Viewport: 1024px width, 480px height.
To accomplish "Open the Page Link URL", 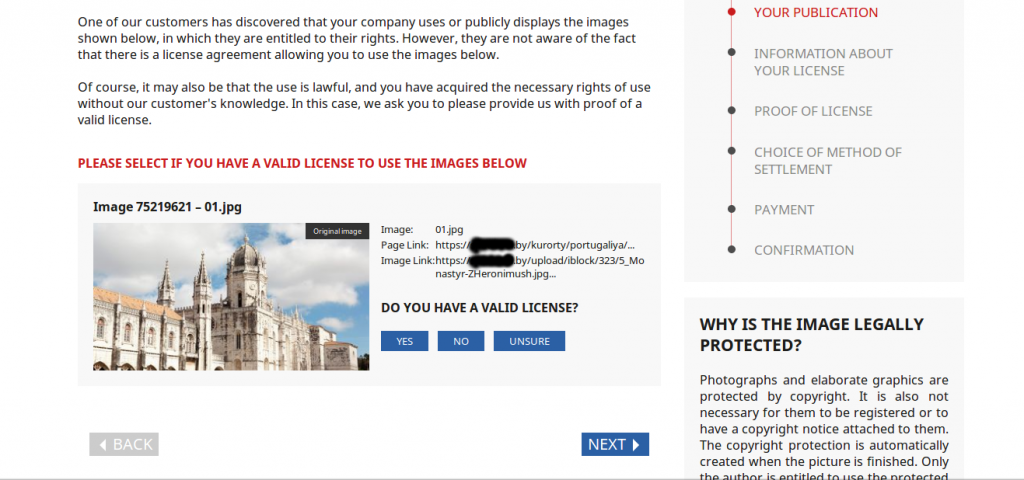I will pyautogui.click(x=535, y=246).
